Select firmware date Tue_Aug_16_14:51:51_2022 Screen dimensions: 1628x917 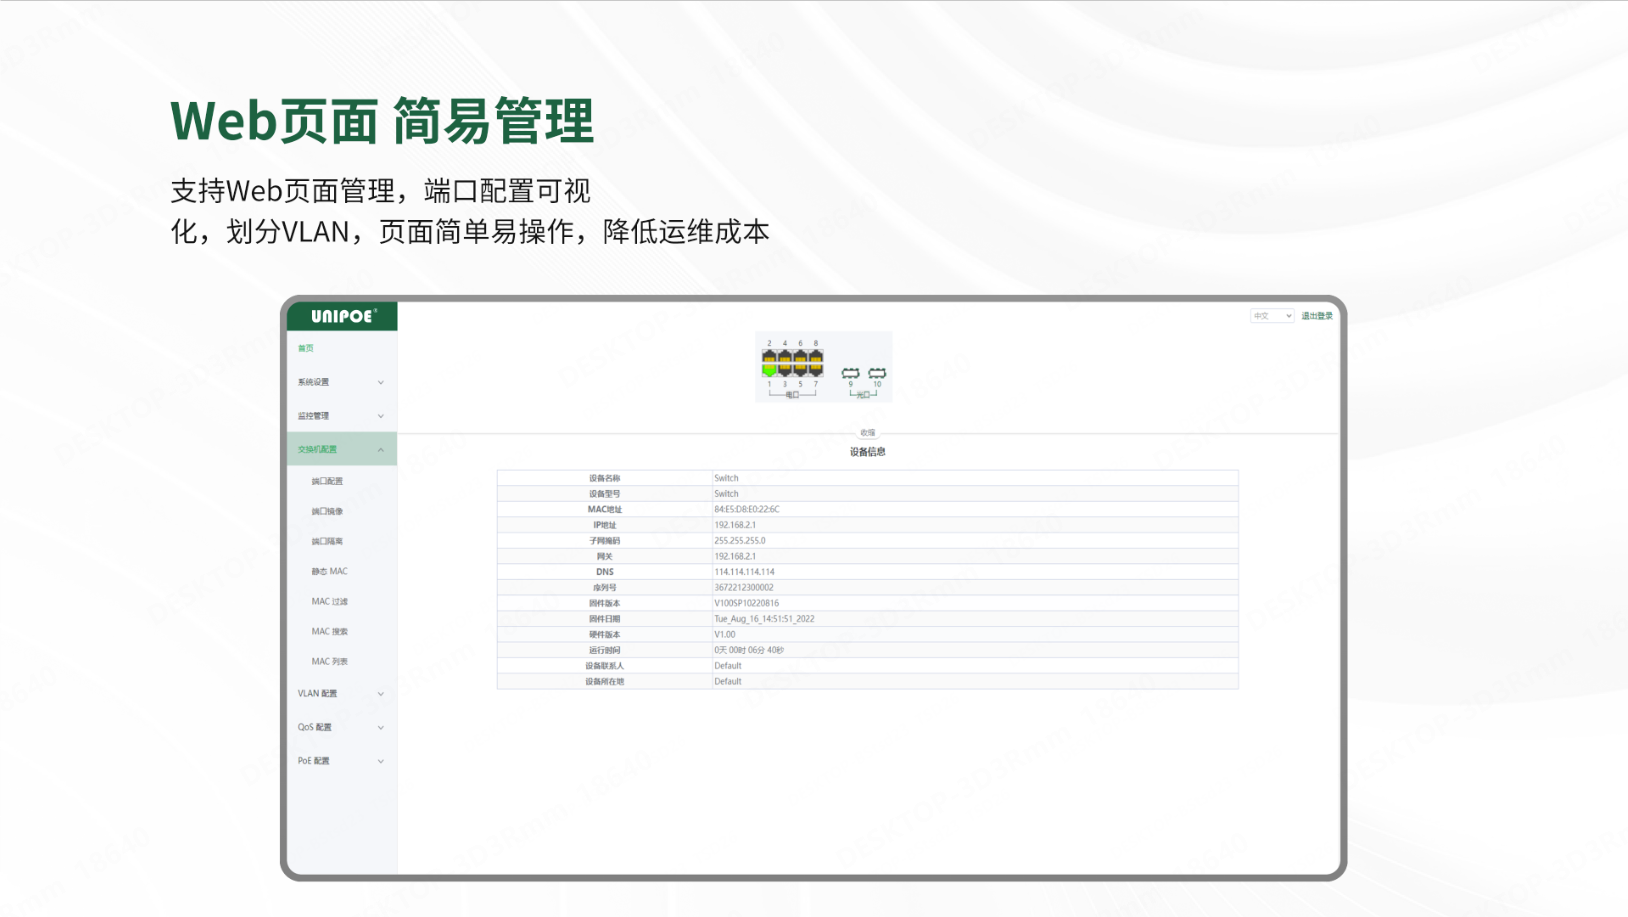764,619
